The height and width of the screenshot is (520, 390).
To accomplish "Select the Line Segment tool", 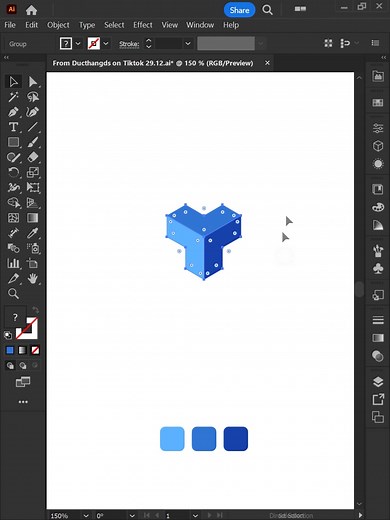I will point(33,127).
